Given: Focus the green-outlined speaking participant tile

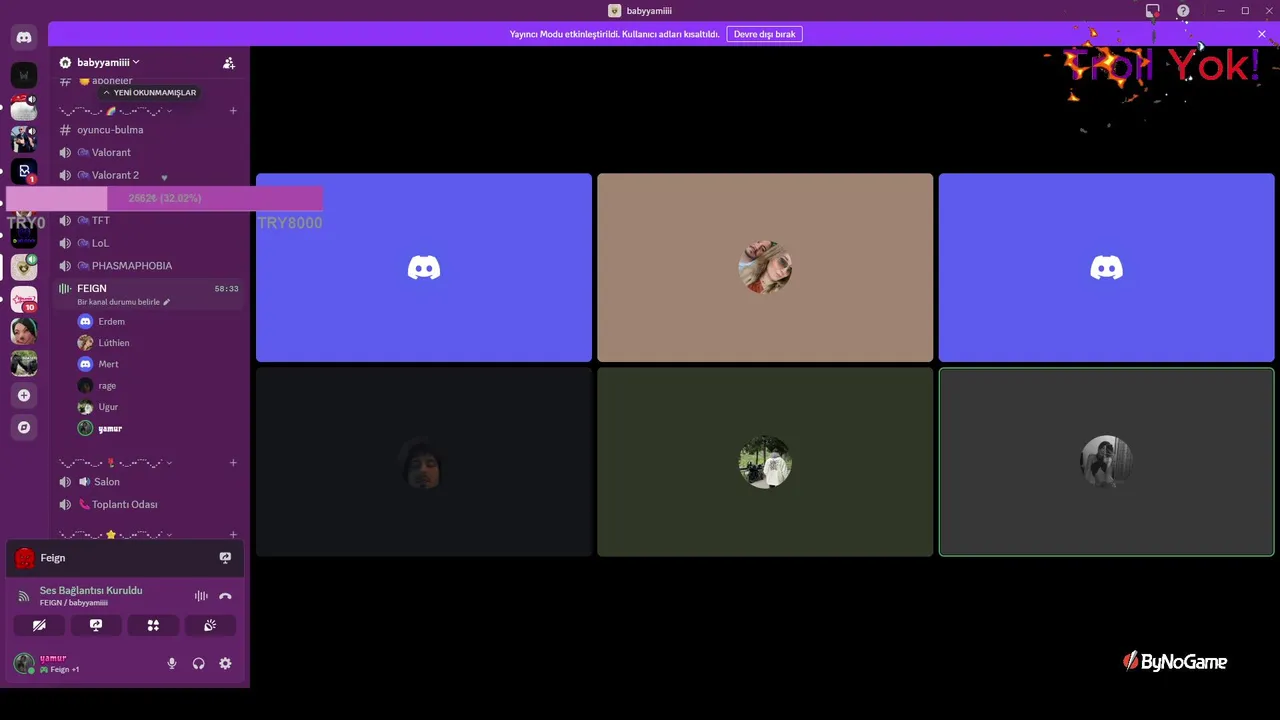Looking at the screenshot, I should coord(1106,462).
